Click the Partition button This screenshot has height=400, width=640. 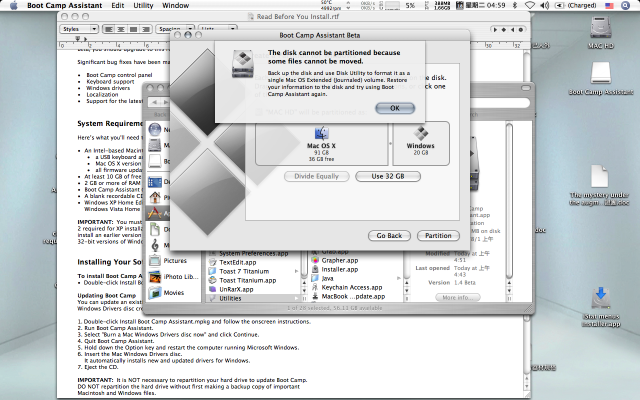pyautogui.click(x=438, y=236)
